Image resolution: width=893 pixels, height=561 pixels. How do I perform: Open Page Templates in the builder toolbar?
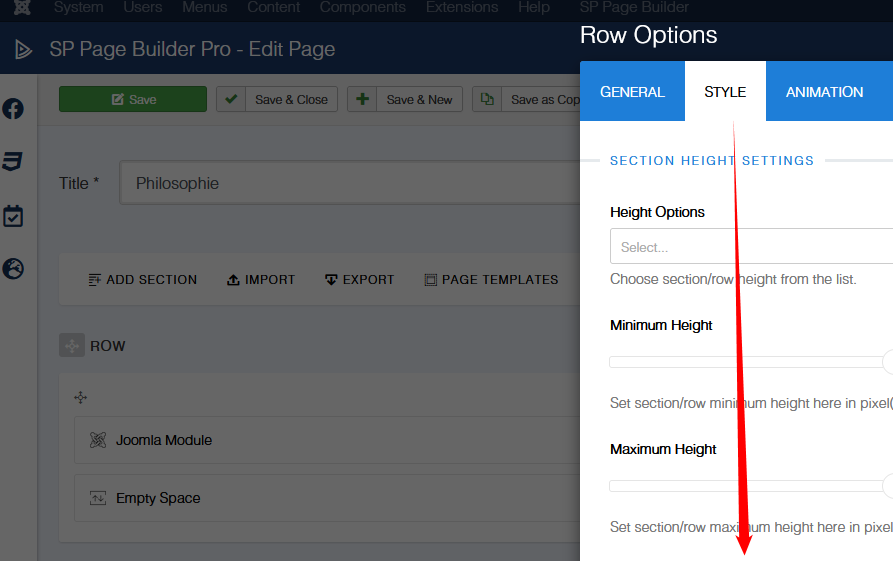pyautogui.click(x=491, y=280)
